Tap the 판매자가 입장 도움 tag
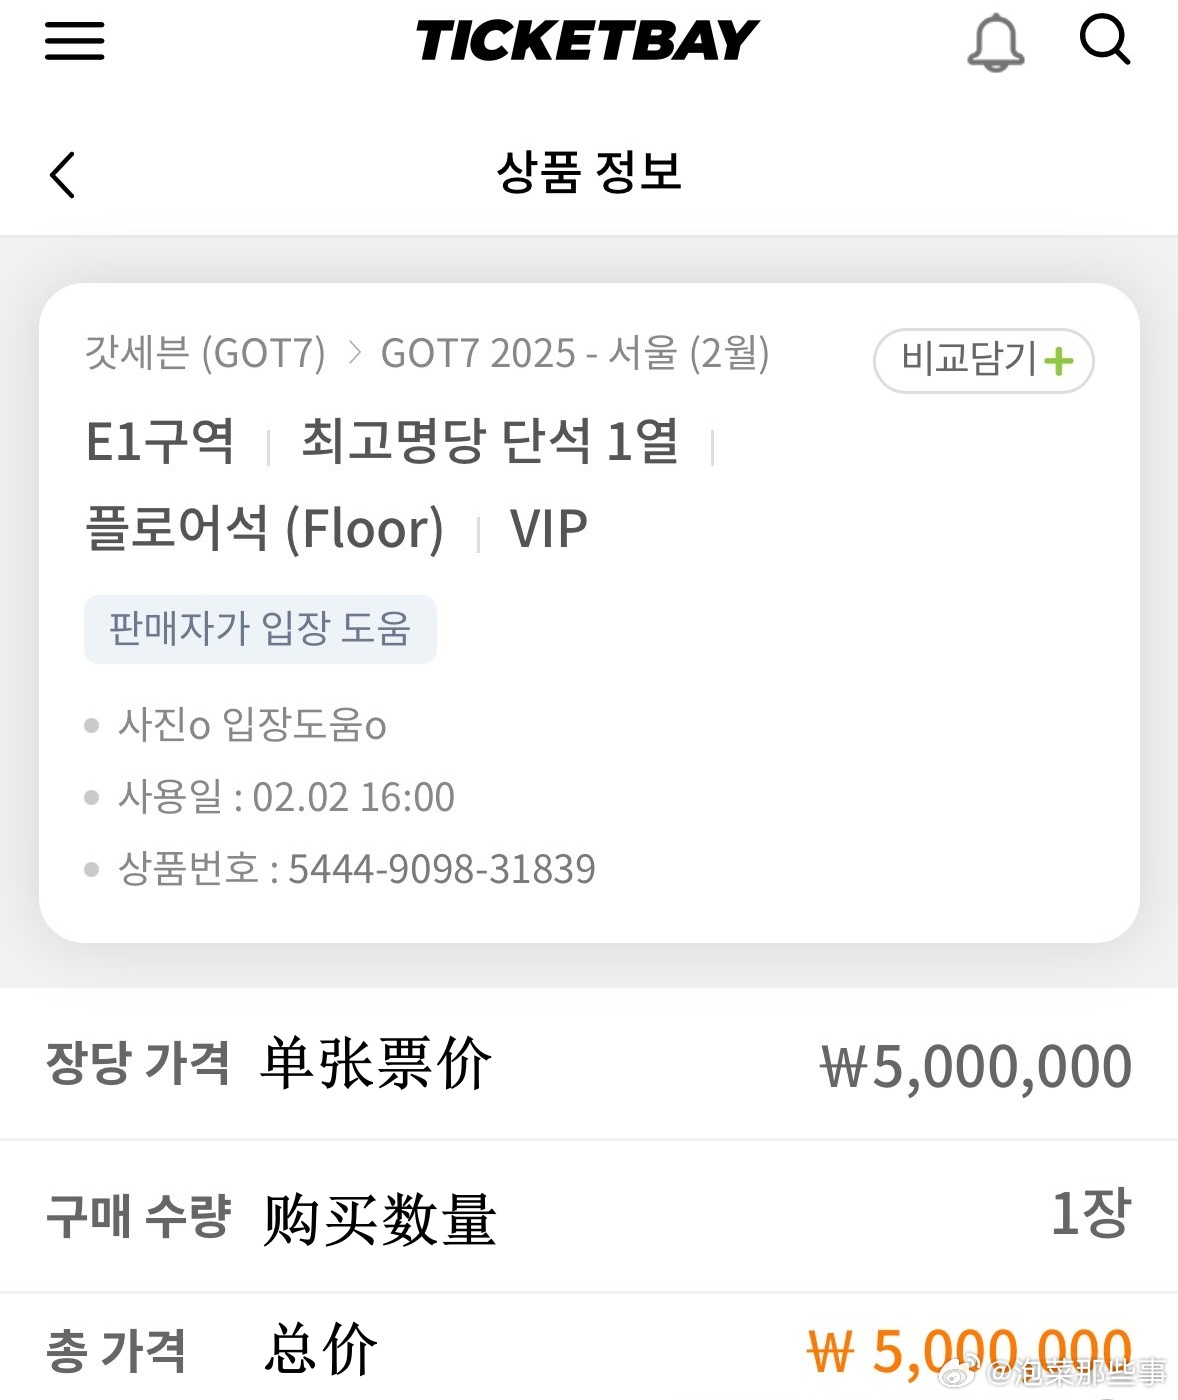Screen dimensions: 1178x1400 click(x=260, y=629)
